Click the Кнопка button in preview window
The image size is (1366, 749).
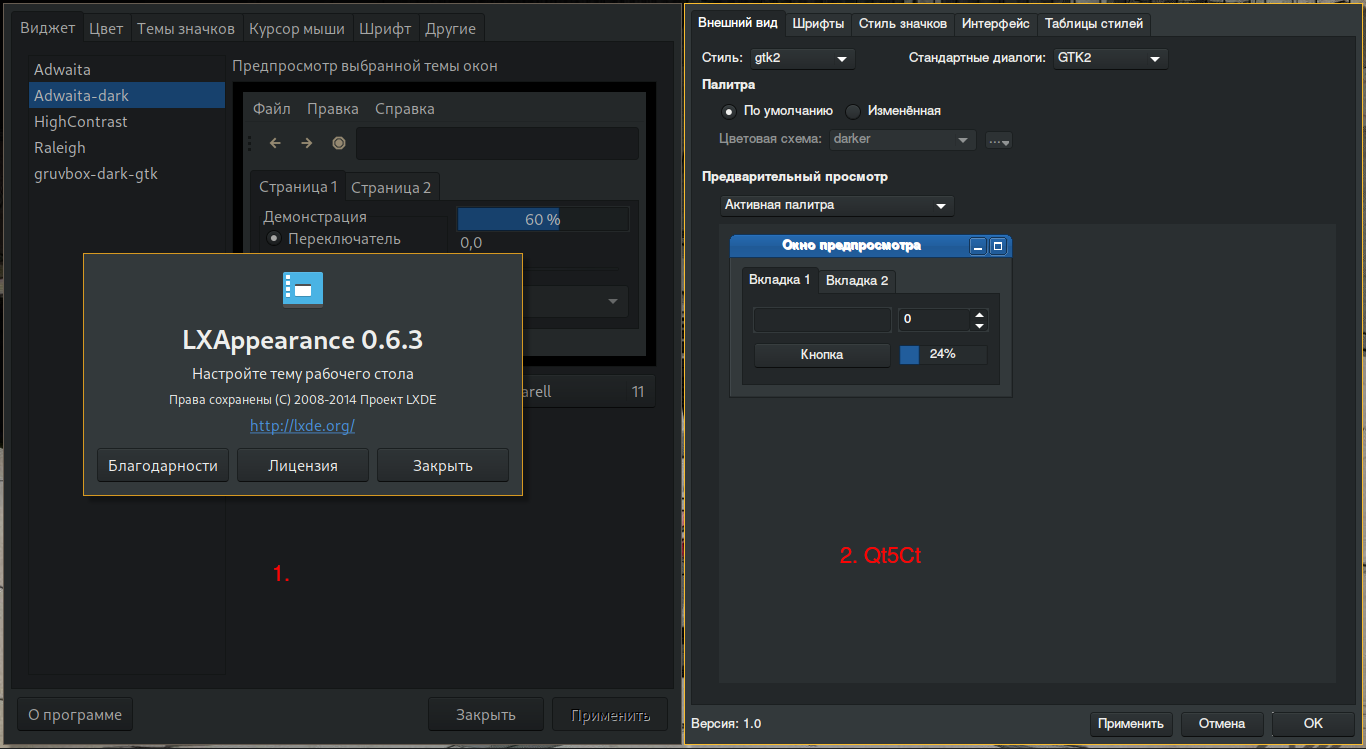pyautogui.click(x=822, y=355)
